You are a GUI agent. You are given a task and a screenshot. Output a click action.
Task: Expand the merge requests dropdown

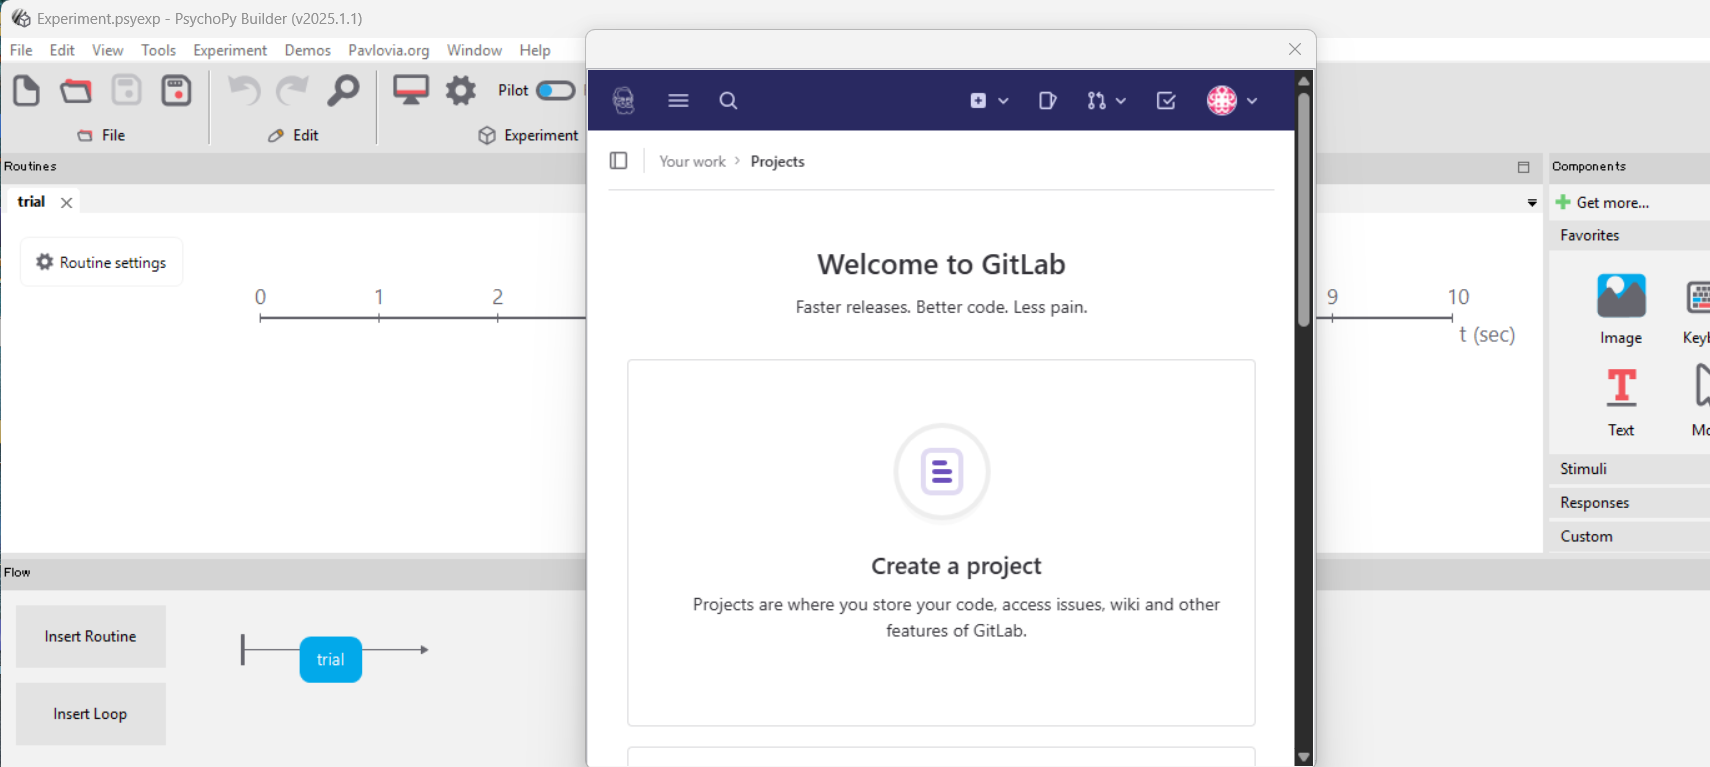pos(1106,100)
